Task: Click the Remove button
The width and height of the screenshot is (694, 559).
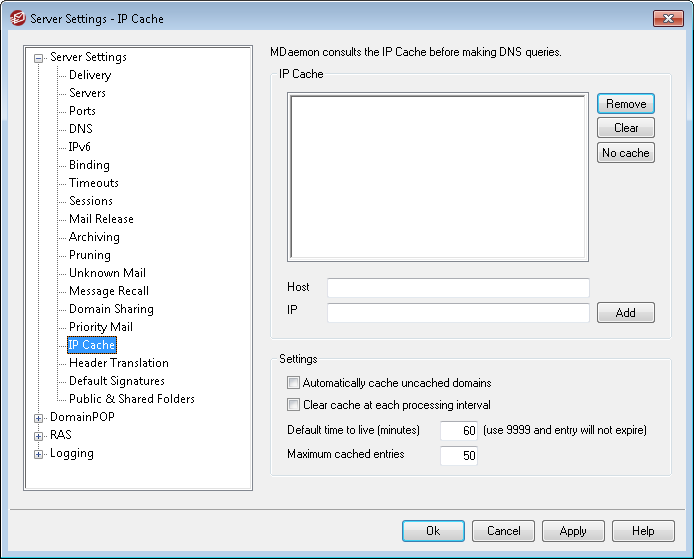Action: click(626, 104)
